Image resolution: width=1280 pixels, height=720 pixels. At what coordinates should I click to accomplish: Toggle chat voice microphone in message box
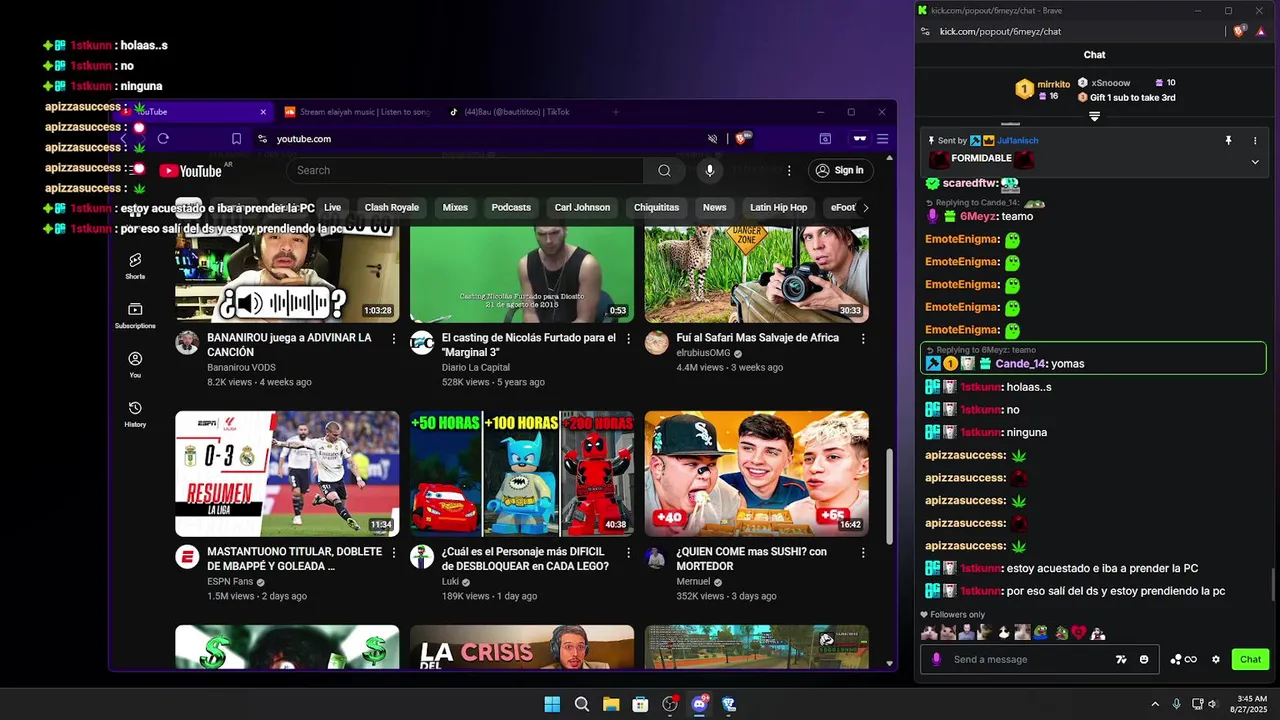pyautogui.click(x=937, y=659)
